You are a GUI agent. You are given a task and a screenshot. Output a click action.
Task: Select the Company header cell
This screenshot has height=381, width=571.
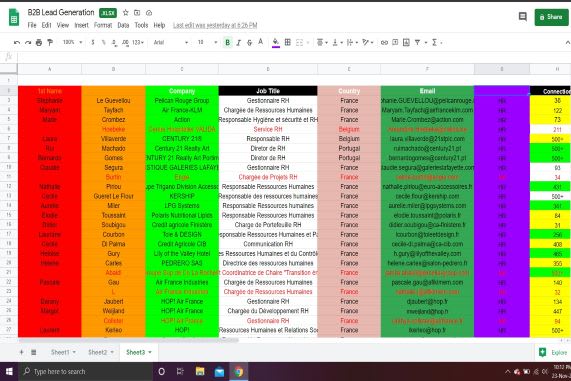point(182,91)
